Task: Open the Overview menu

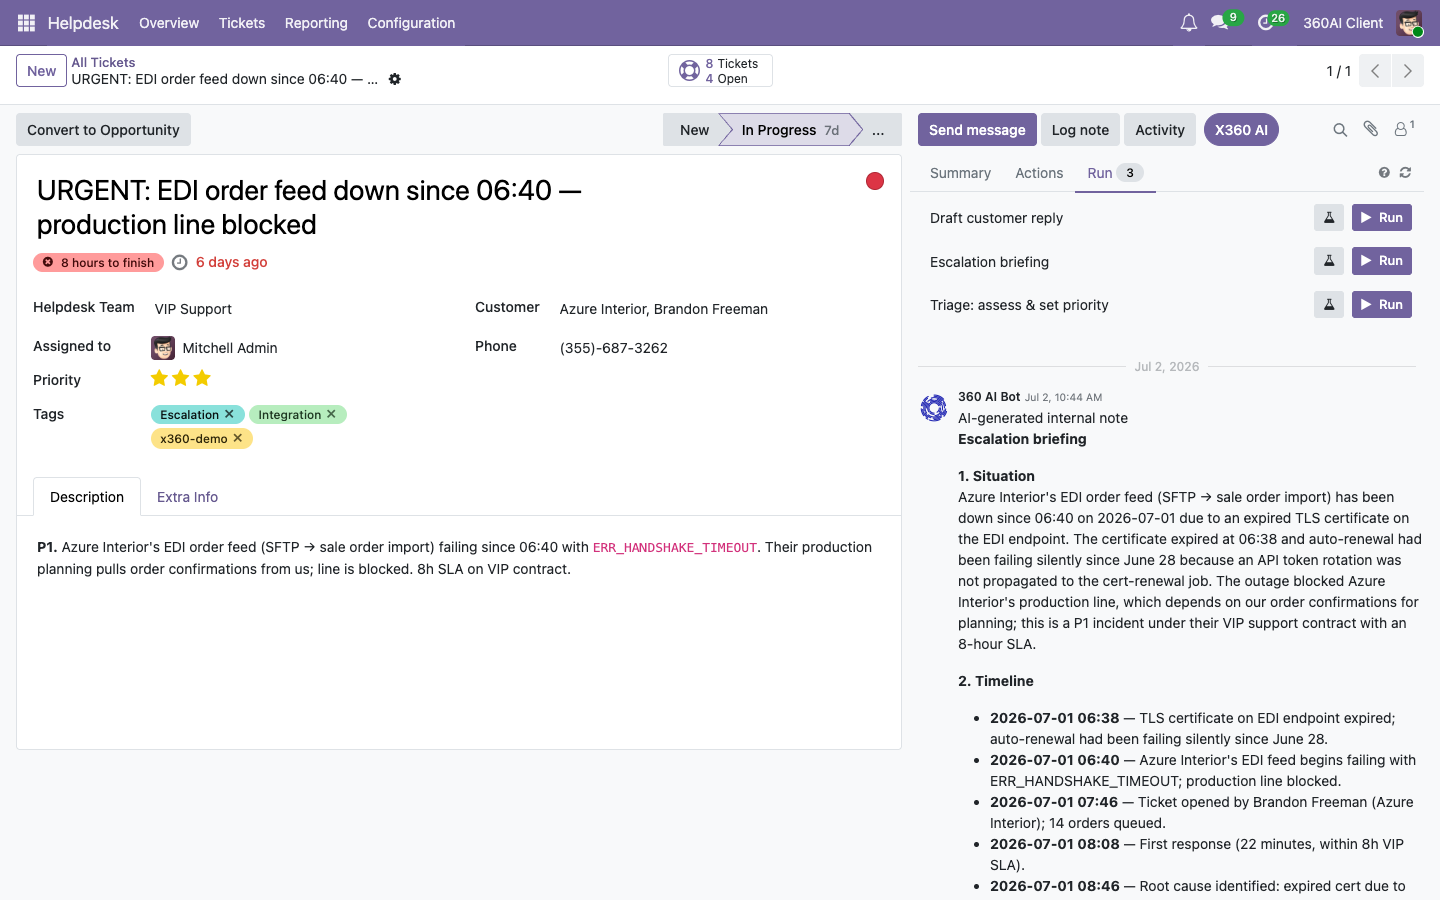Action: 169,23
